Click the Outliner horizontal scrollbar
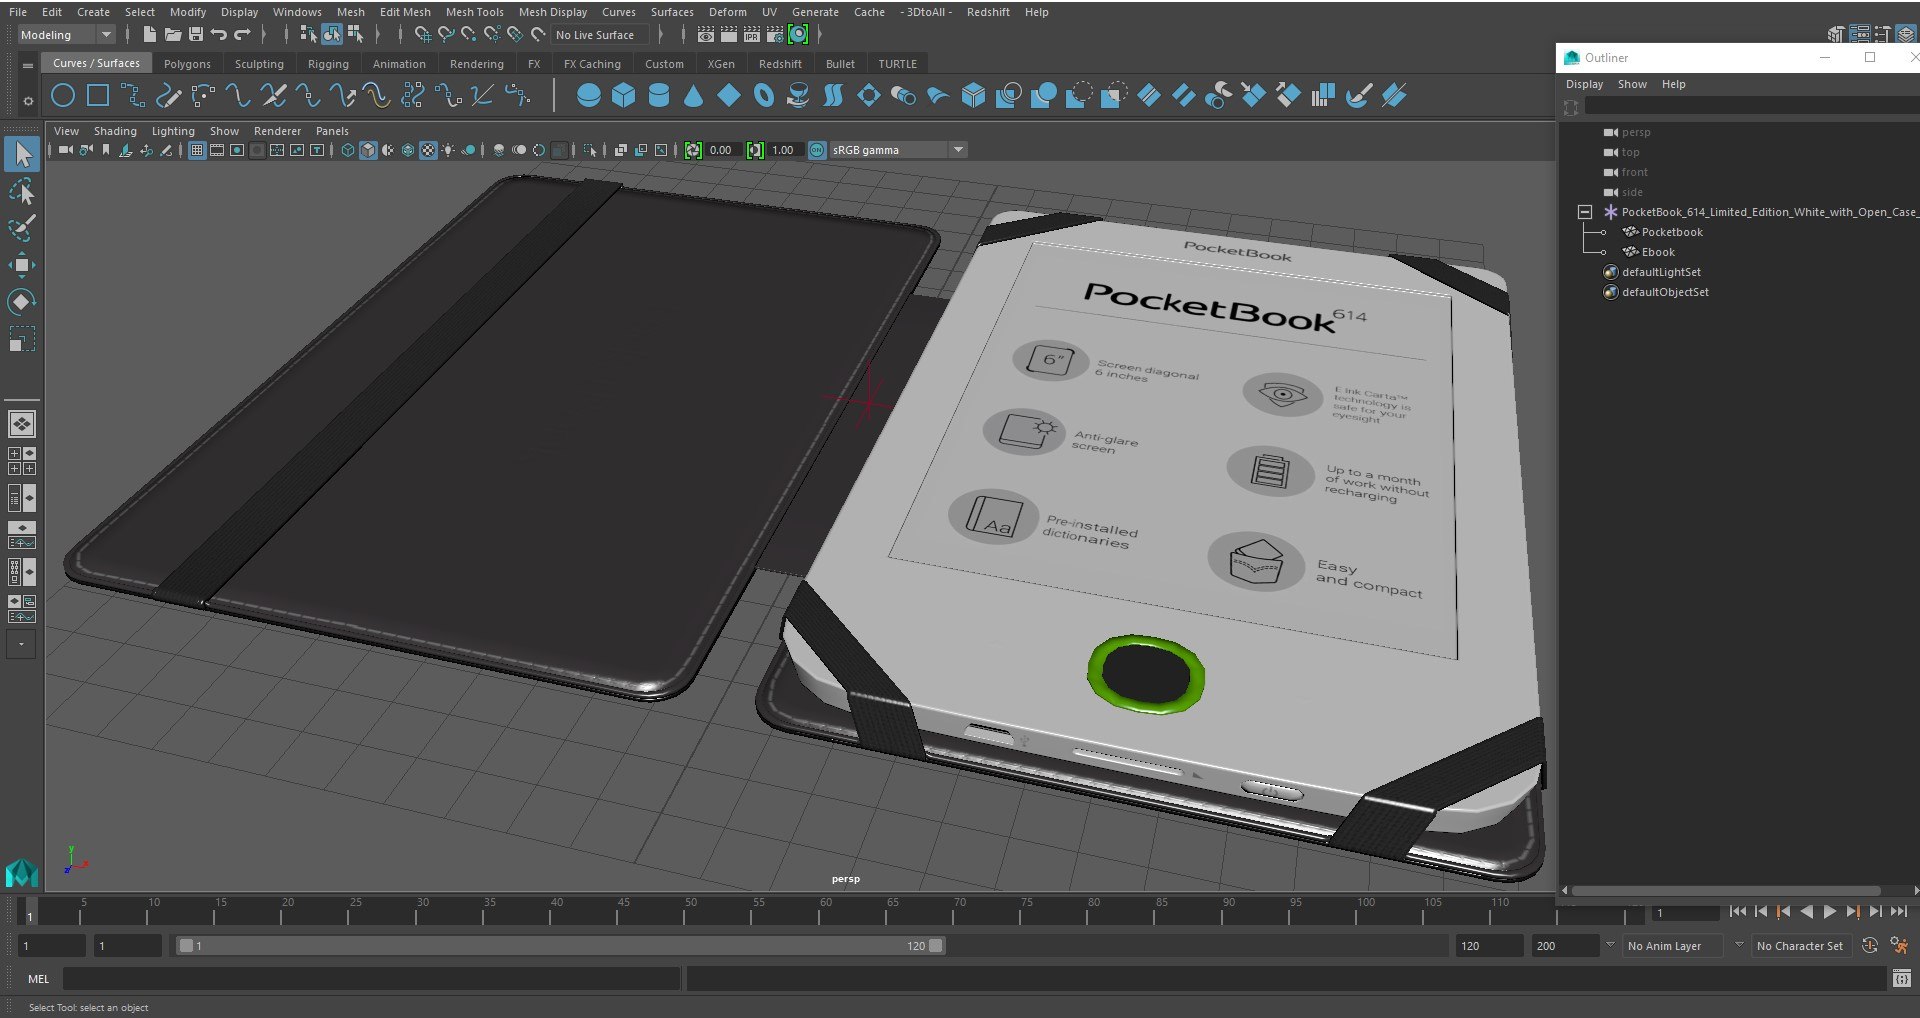1920x1018 pixels. (x=1726, y=890)
